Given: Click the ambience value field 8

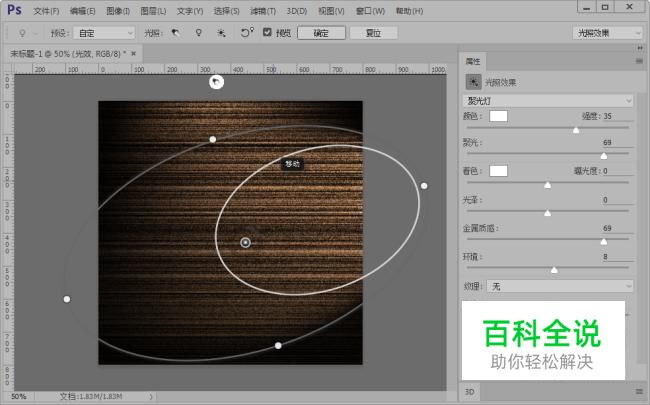Looking at the screenshot, I should pos(618,257).
